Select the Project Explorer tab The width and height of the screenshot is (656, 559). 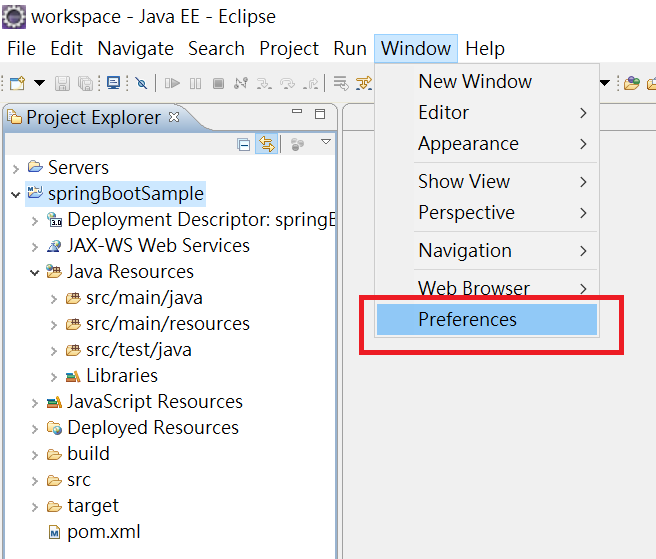tap(93, 118)
